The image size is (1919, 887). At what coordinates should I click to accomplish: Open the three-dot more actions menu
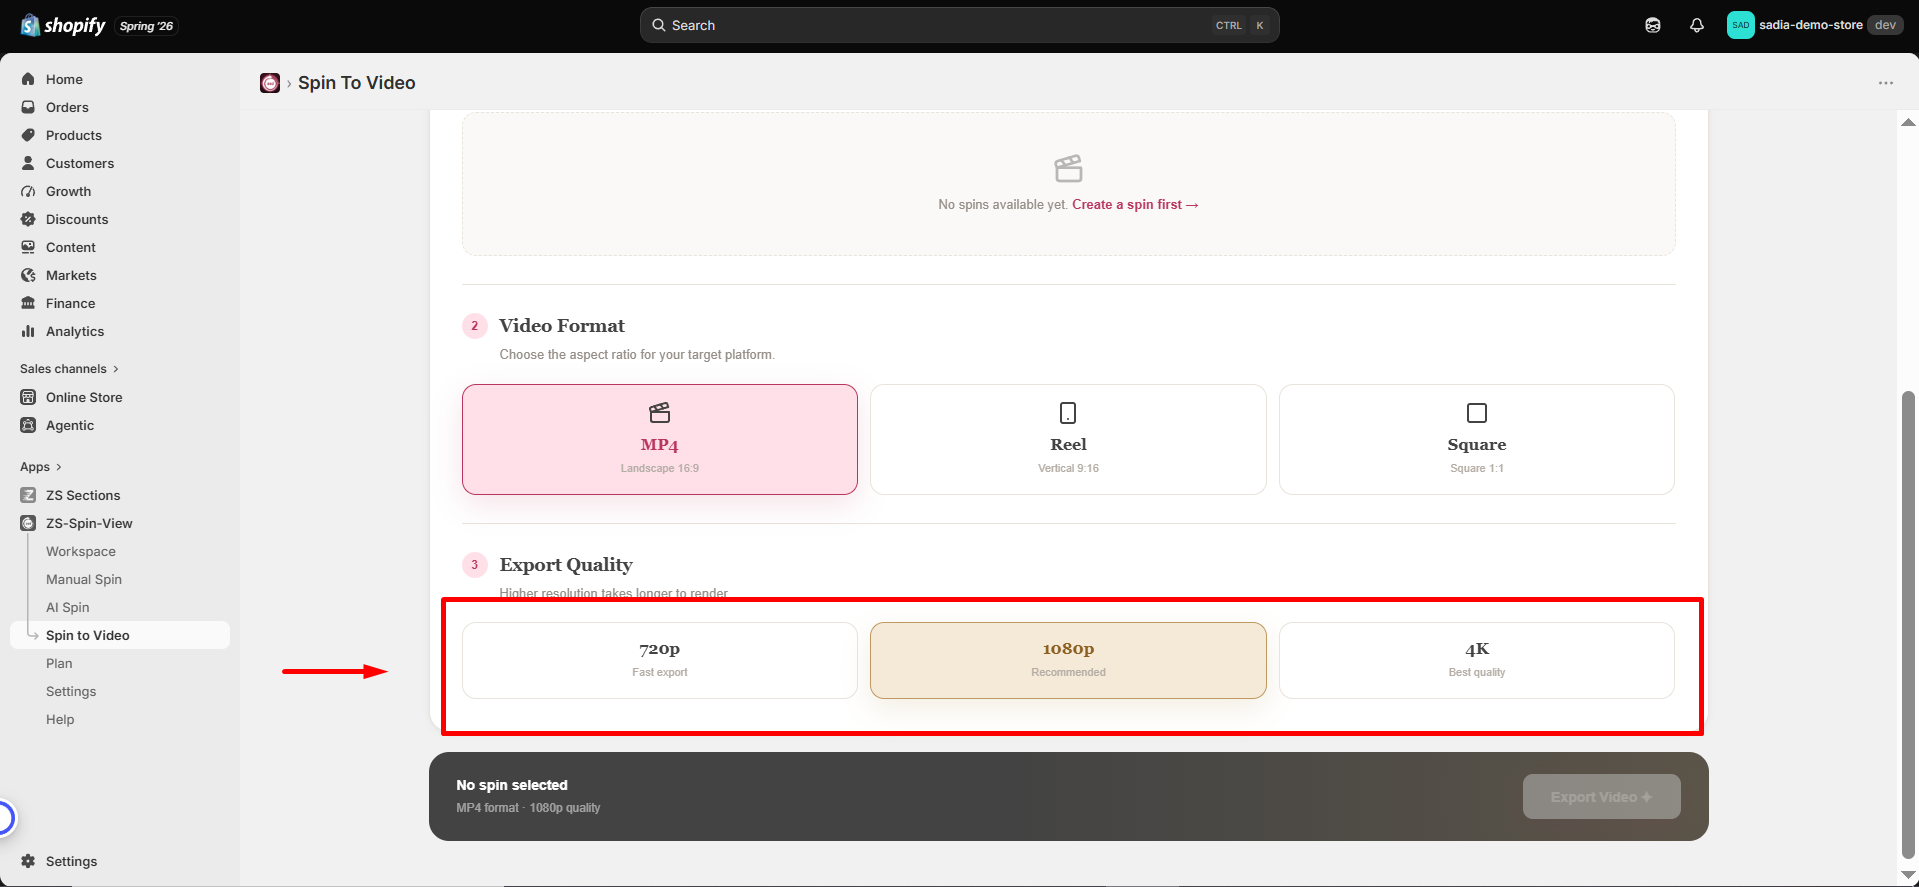1886,83
